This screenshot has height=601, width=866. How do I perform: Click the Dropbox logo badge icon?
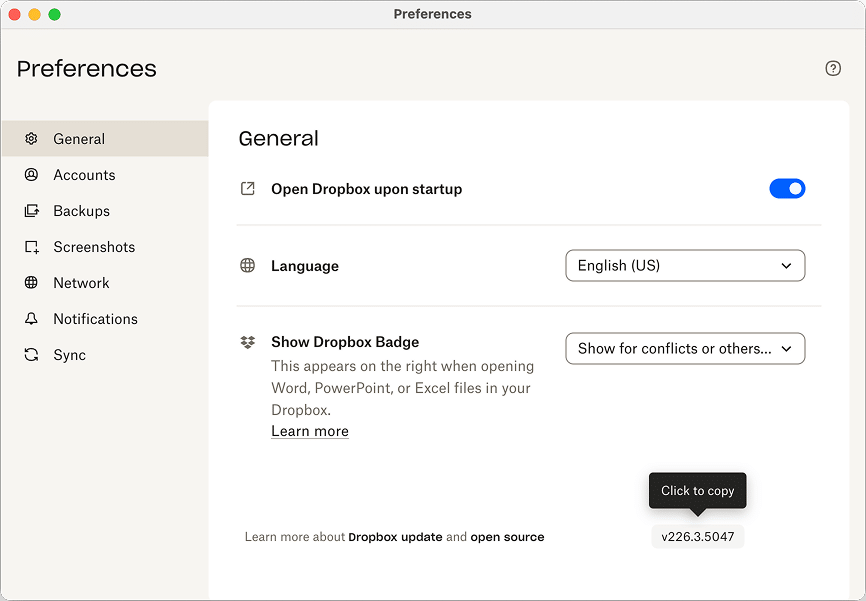(x=247, y=342)
